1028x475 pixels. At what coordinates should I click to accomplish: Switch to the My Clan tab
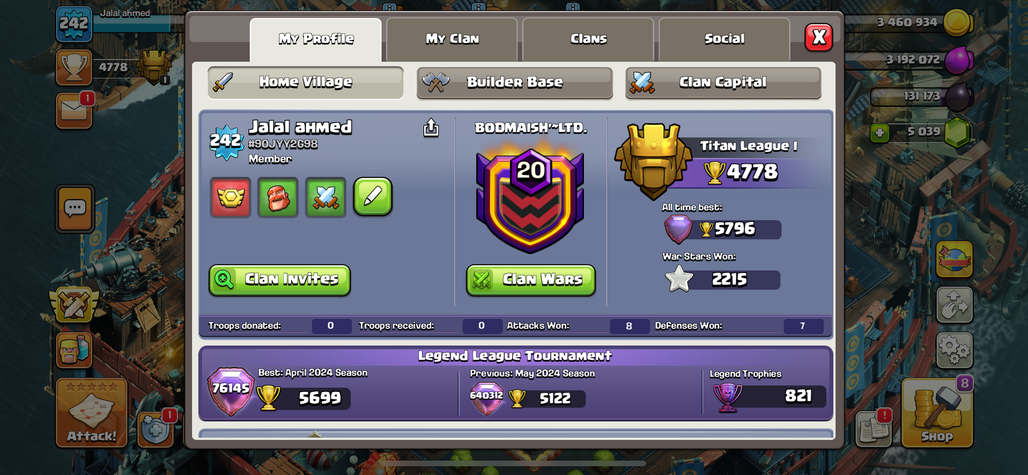coord(452,39)
